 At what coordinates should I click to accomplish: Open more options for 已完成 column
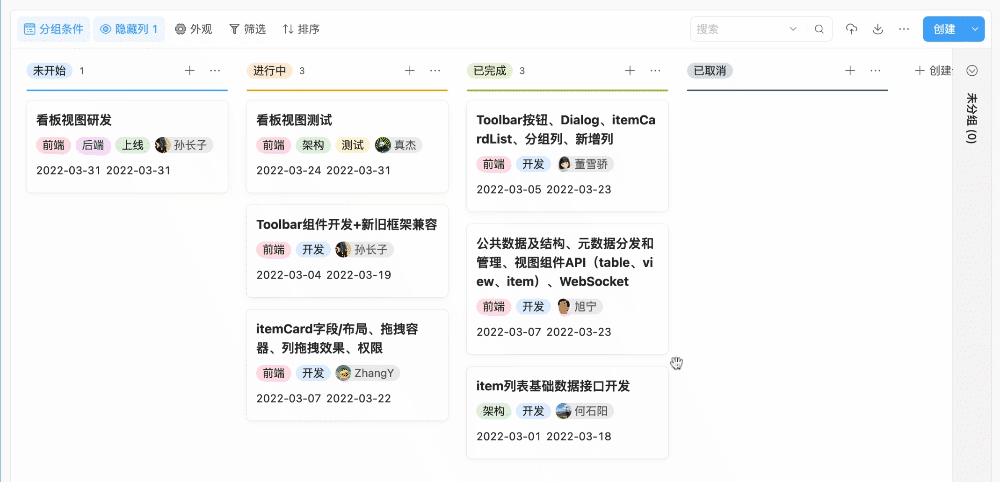click(x=655, y=71)
